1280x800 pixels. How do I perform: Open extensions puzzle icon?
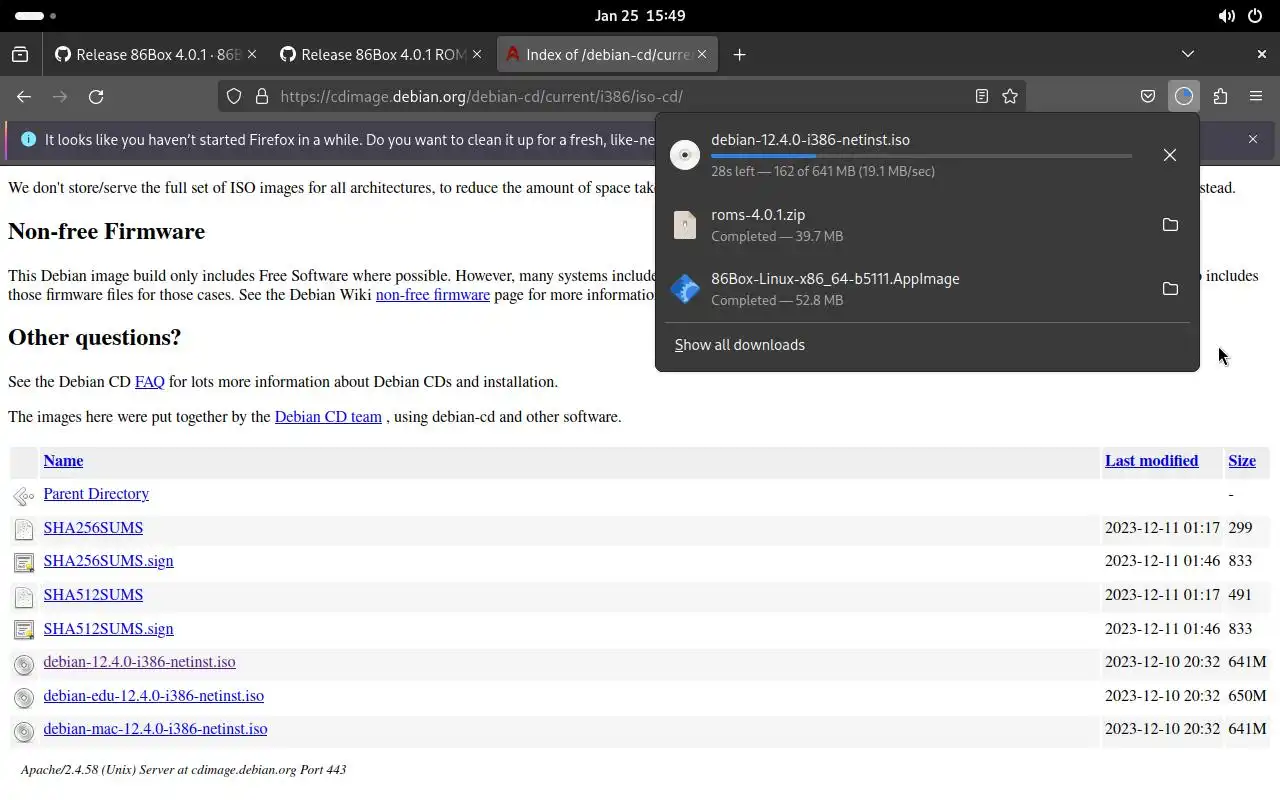1220,97
